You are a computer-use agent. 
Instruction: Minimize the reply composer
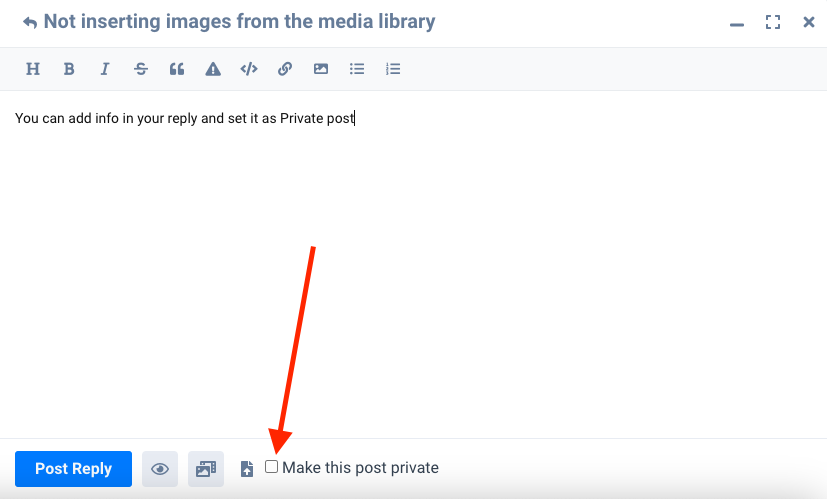pyautogui.click(x=737, y=24)
